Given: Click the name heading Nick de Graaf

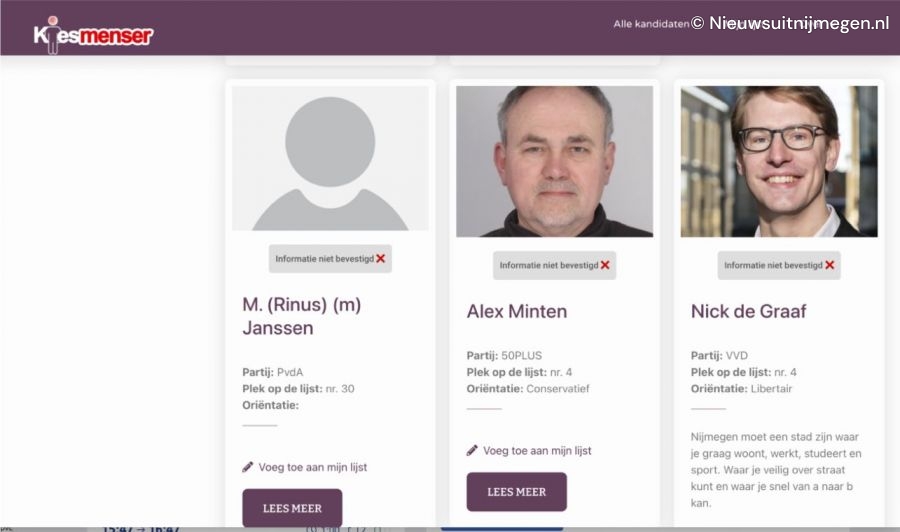Looking at the screenshot, I should click(x=748, y=311).
